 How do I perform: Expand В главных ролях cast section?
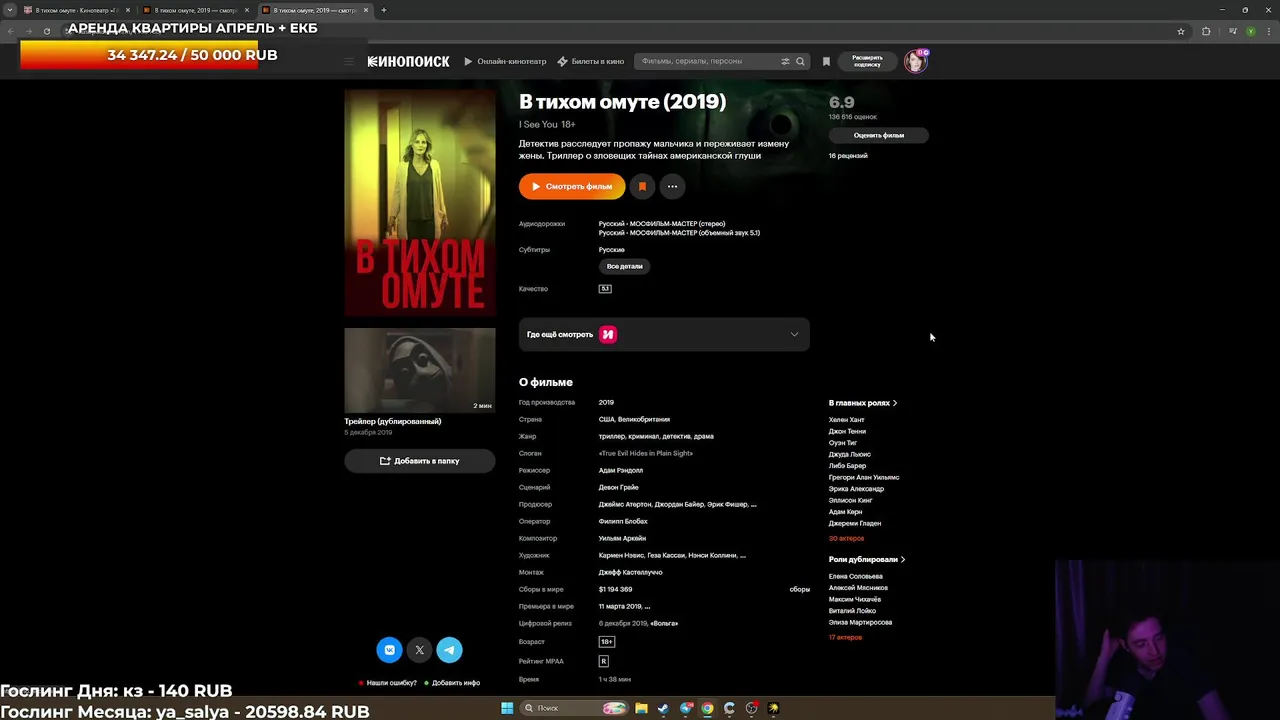(863, 403)
